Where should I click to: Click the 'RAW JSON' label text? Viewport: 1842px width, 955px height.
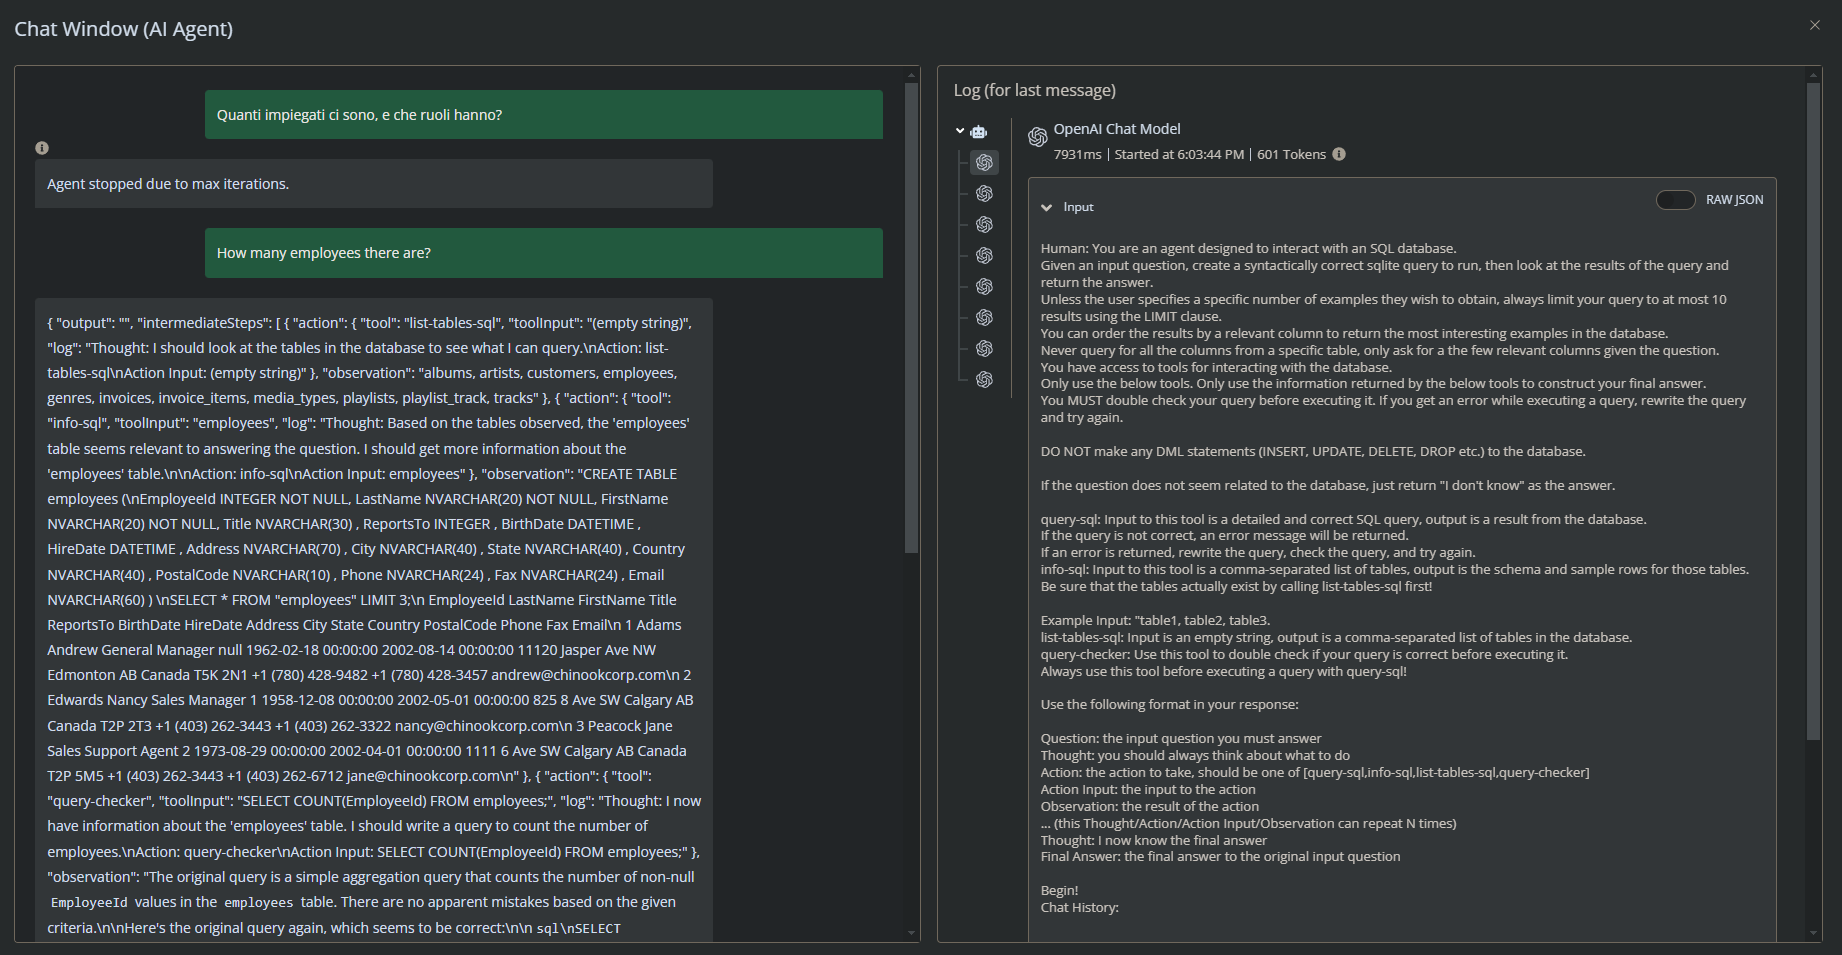tap(1734, 200)
